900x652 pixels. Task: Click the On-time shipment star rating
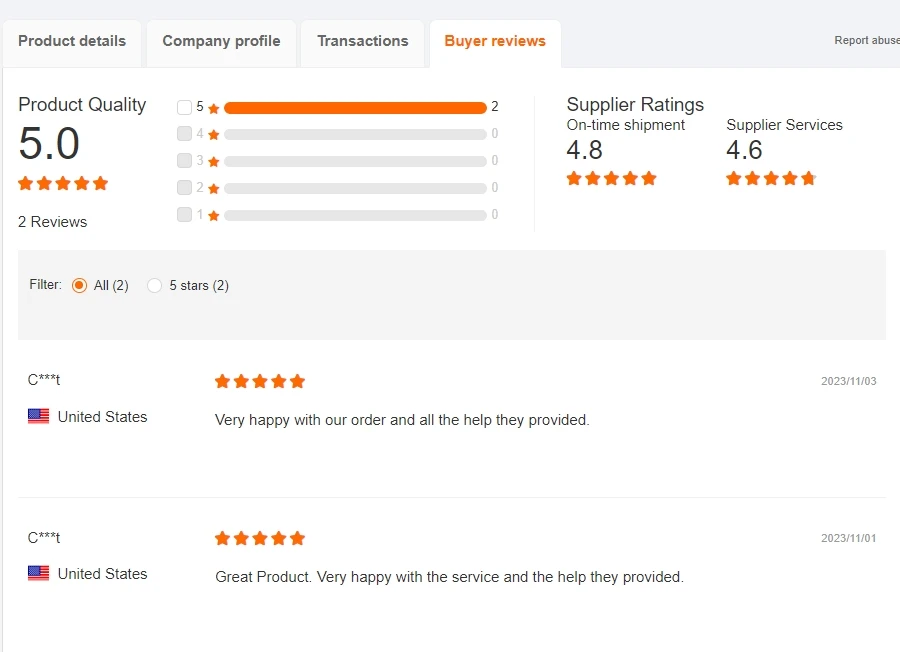pyautogui.click(x=611, y=178)
